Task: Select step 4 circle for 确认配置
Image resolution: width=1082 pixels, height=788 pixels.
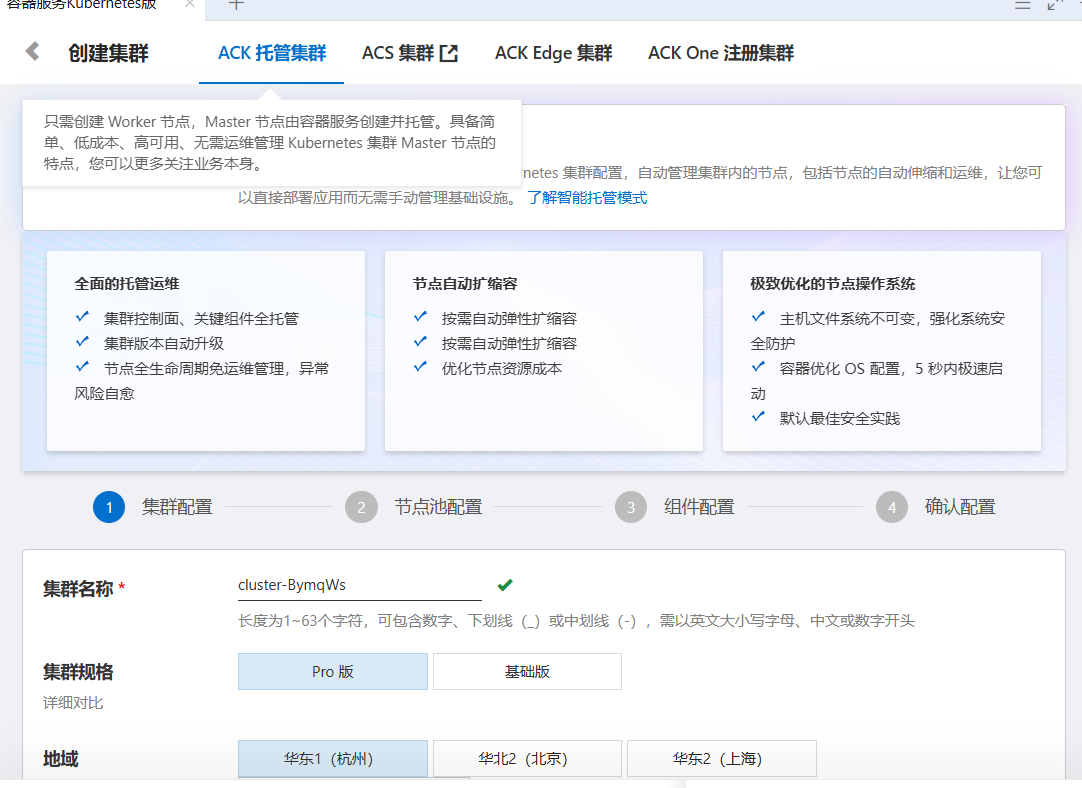Action: pos(892,507)
